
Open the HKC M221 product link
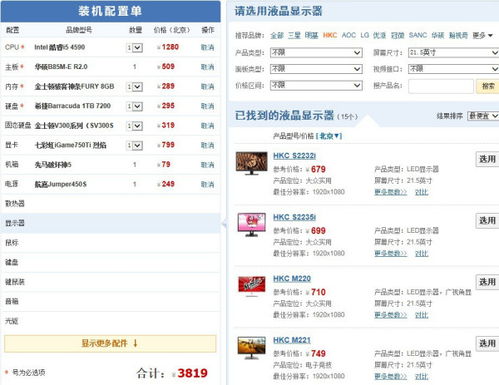tap(292, 340)
